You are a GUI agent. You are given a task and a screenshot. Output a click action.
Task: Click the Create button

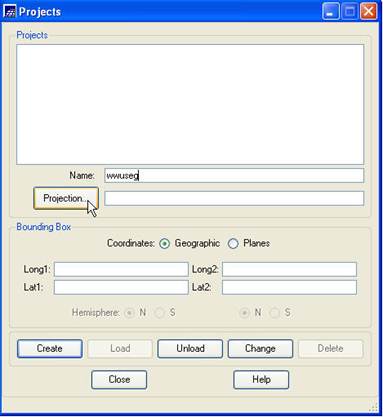50,349
